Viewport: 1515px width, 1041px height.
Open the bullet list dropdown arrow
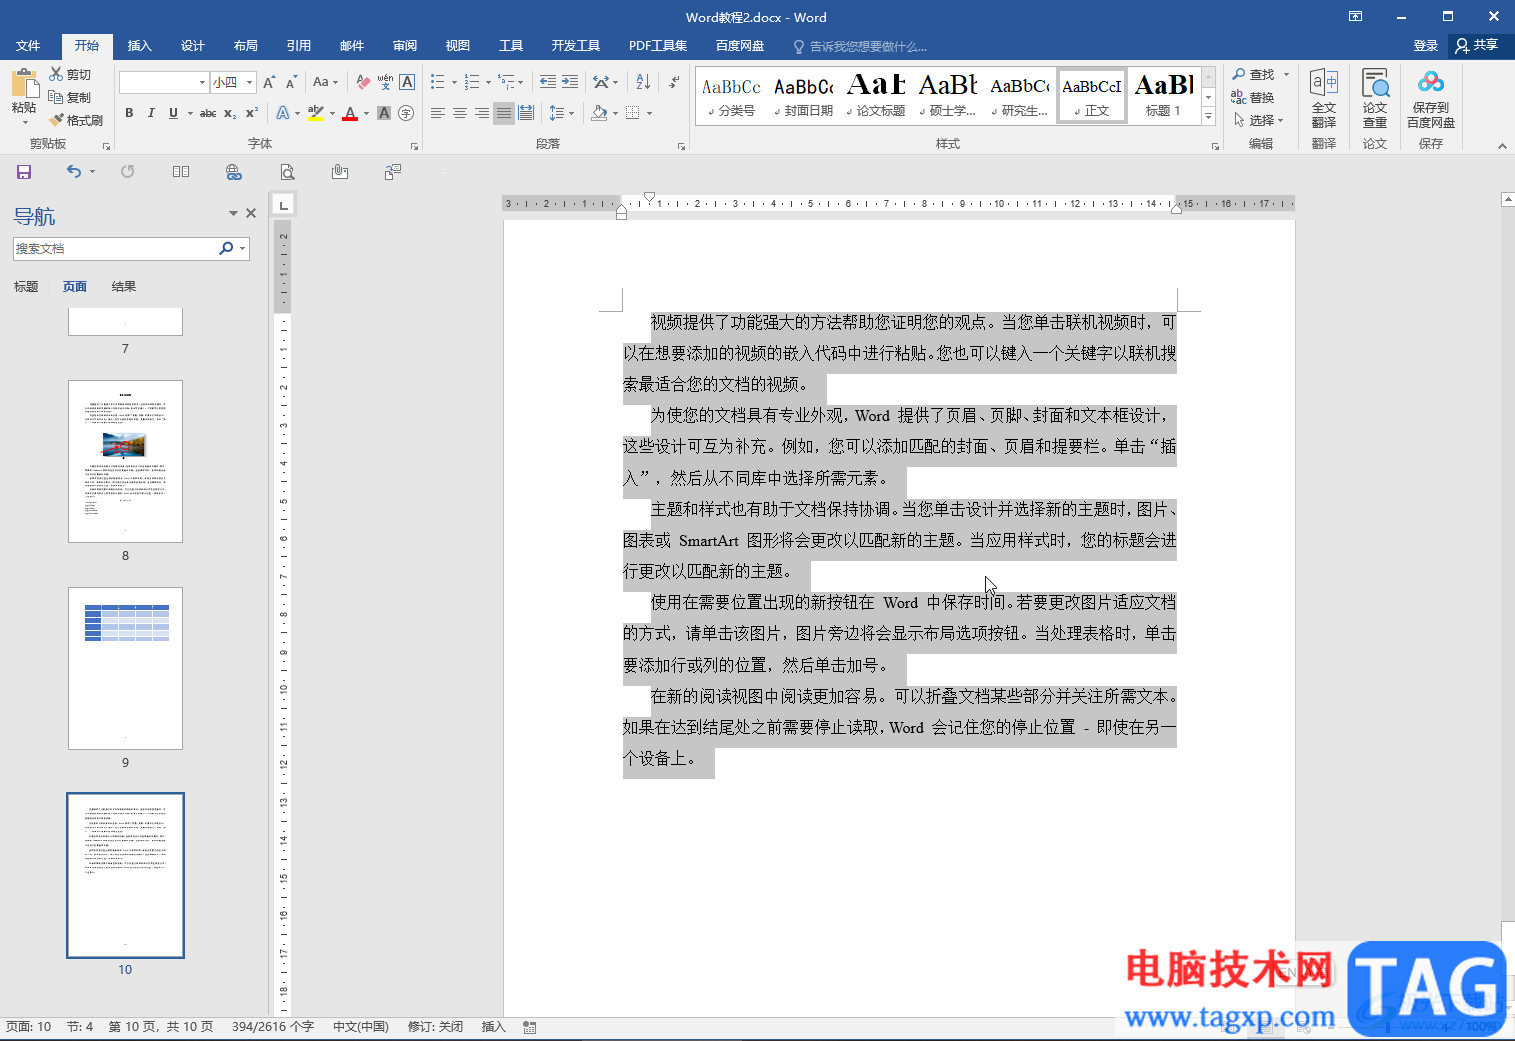(x=454, y=82)
